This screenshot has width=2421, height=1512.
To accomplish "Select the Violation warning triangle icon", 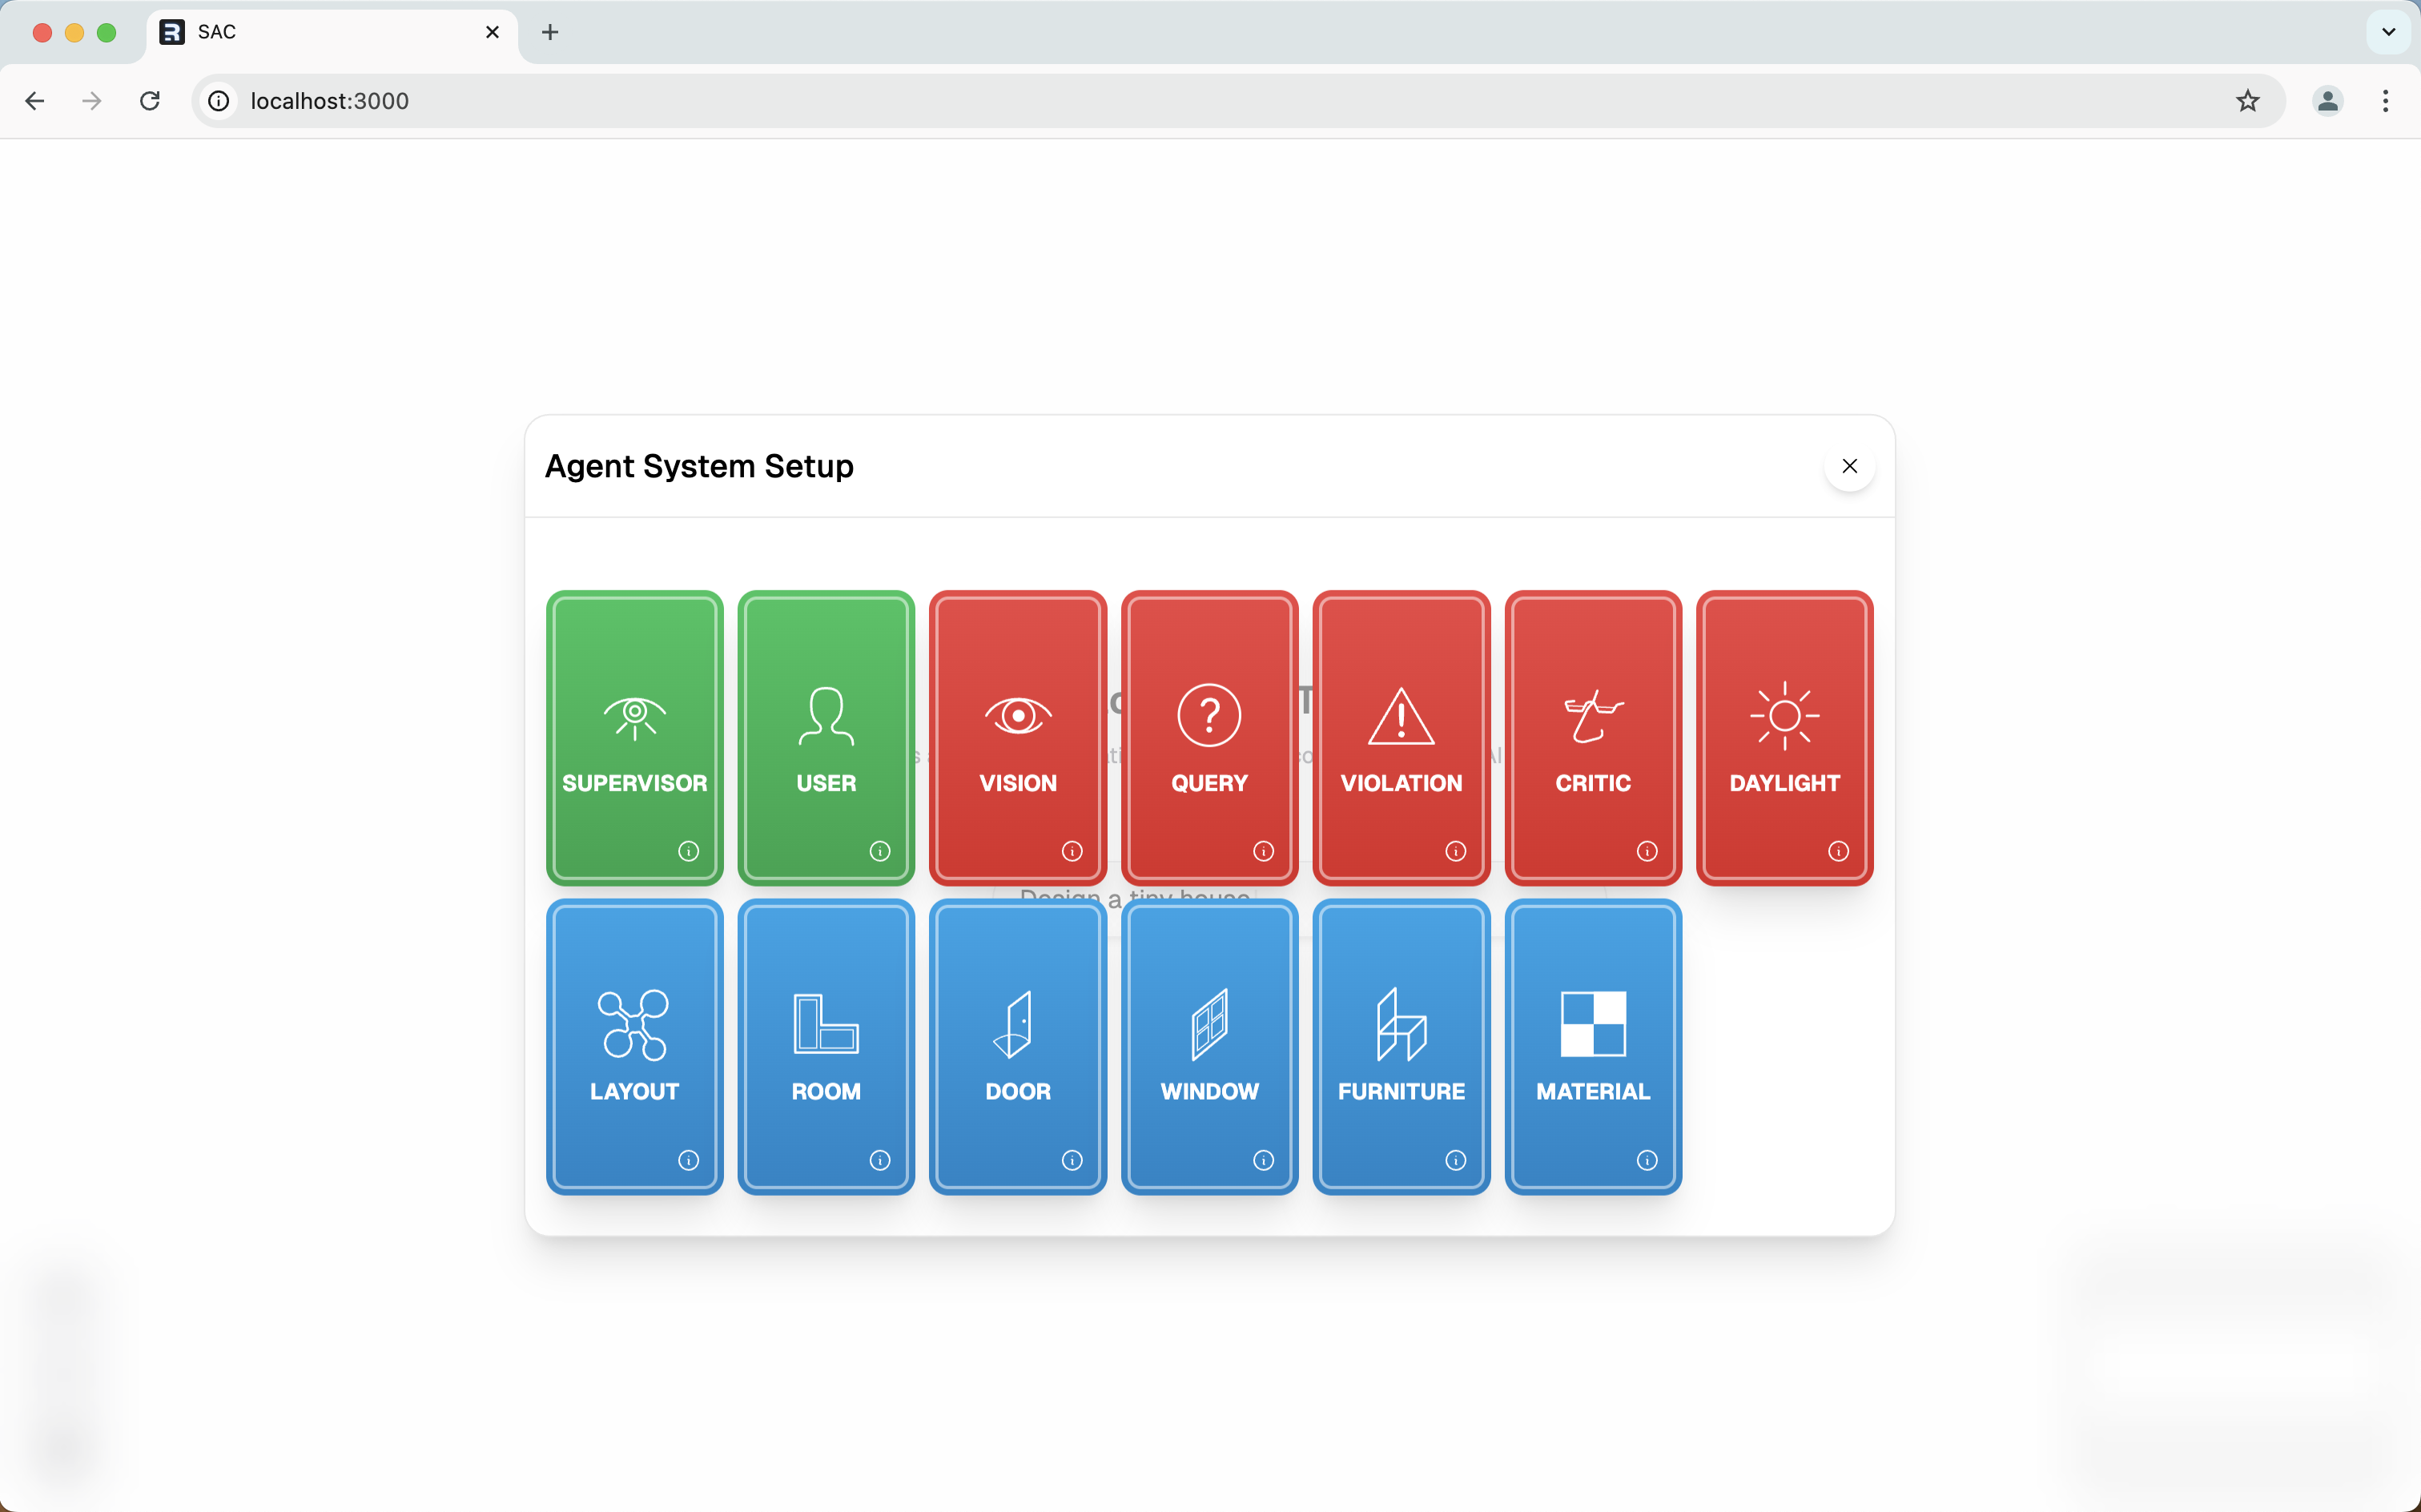I will [x=1400, y=716].
